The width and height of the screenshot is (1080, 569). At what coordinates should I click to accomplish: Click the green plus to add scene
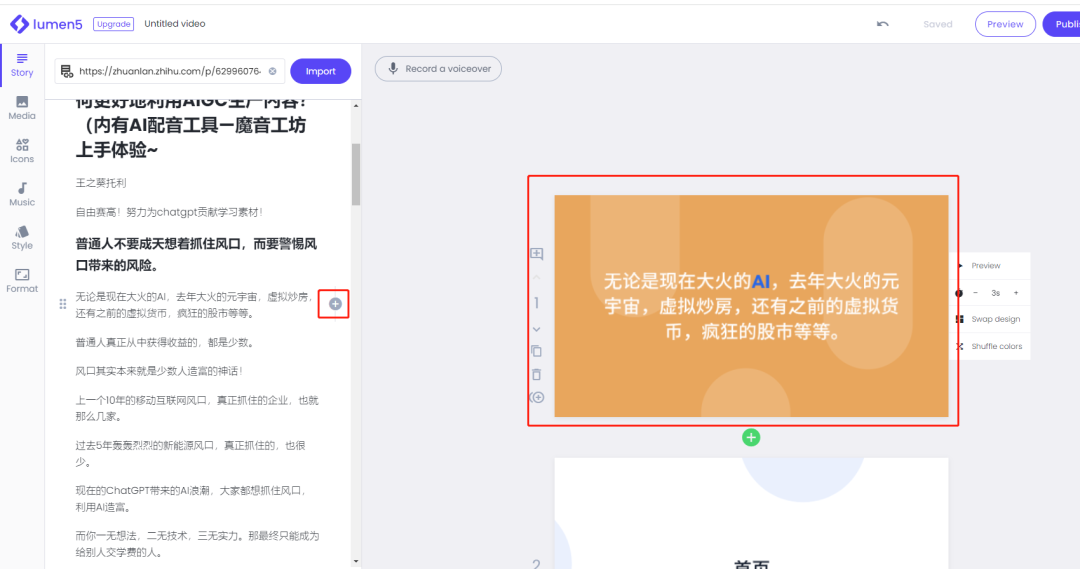pyautogui.click(x=751, y=437)
